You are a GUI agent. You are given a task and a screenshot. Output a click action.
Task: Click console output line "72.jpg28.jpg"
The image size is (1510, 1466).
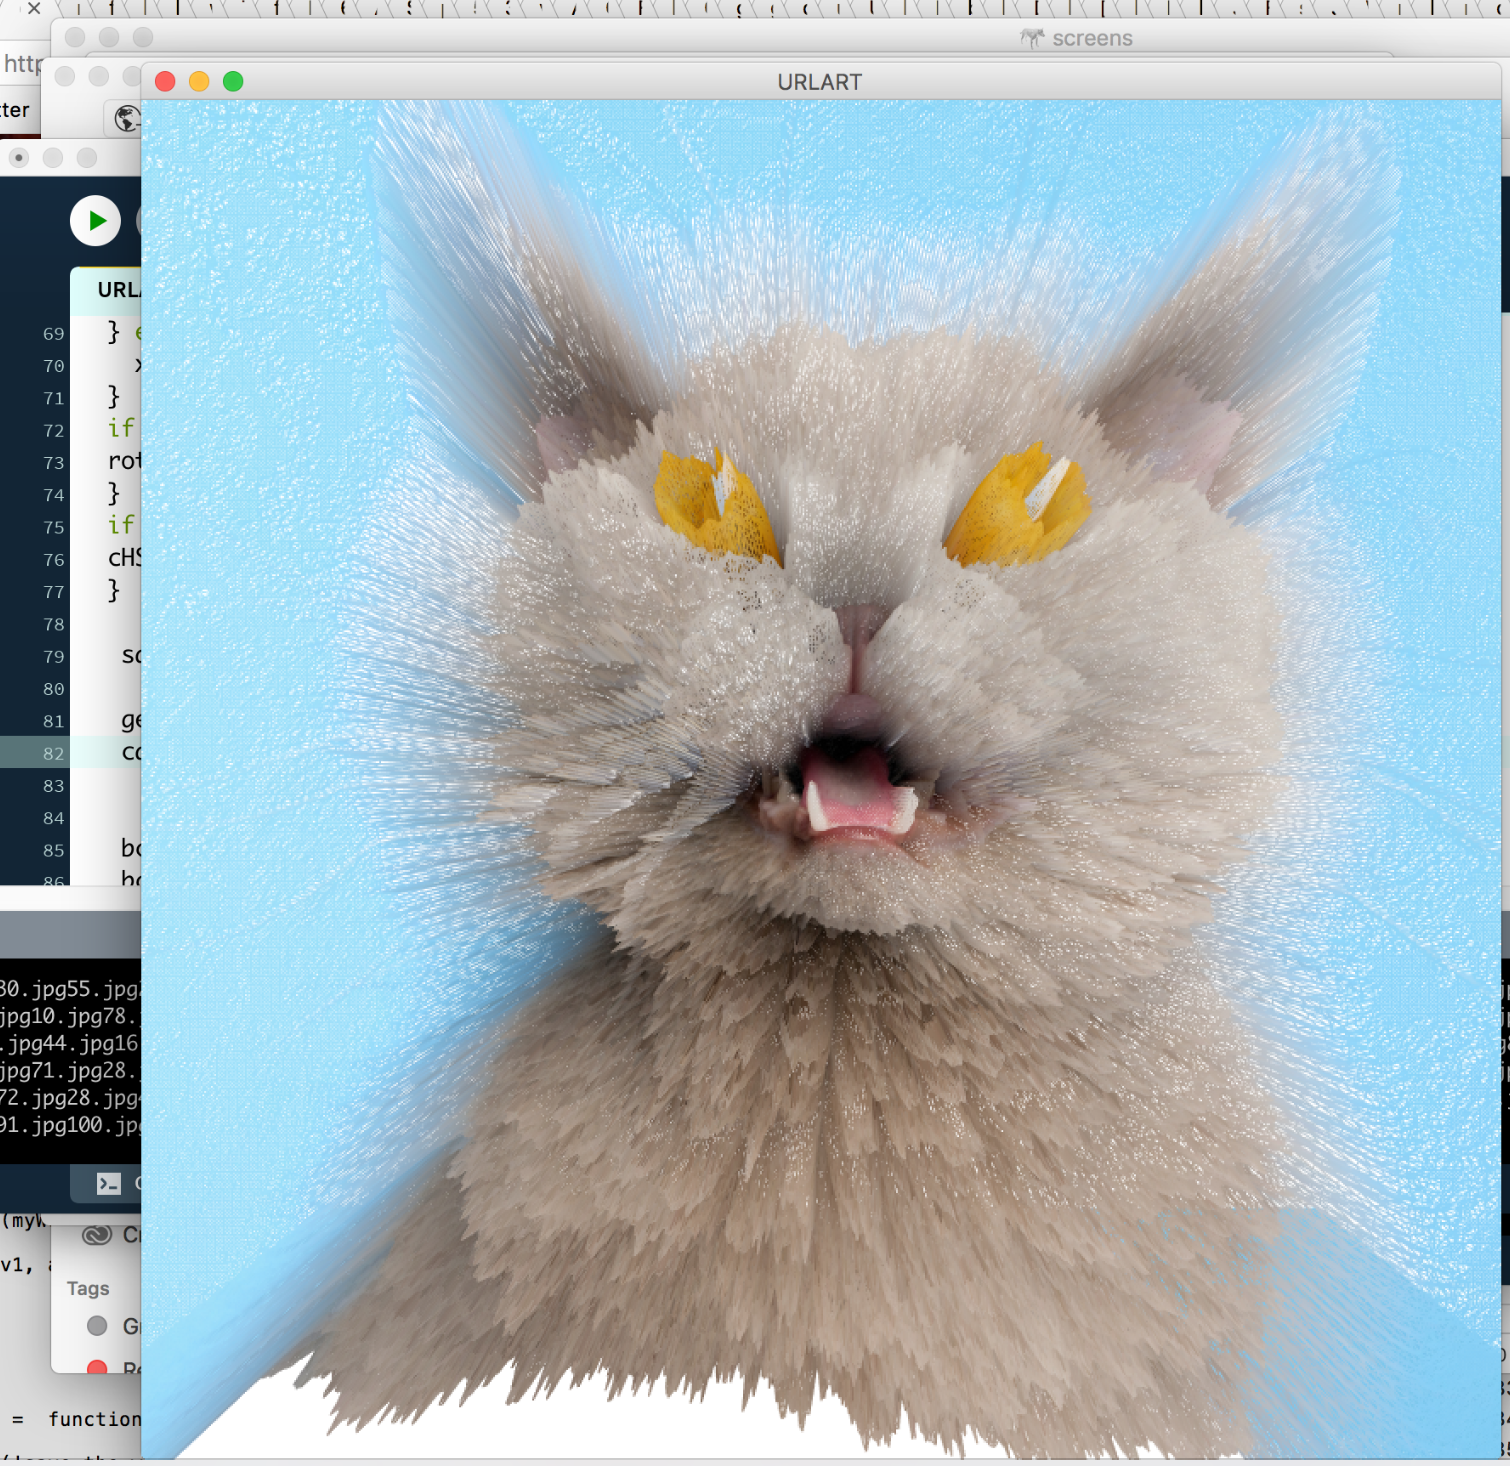(x=70, y=1098)
